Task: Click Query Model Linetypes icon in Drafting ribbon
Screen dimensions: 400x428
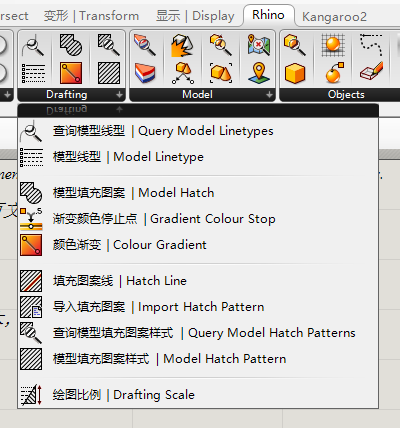Action: (x=33, y=46)
